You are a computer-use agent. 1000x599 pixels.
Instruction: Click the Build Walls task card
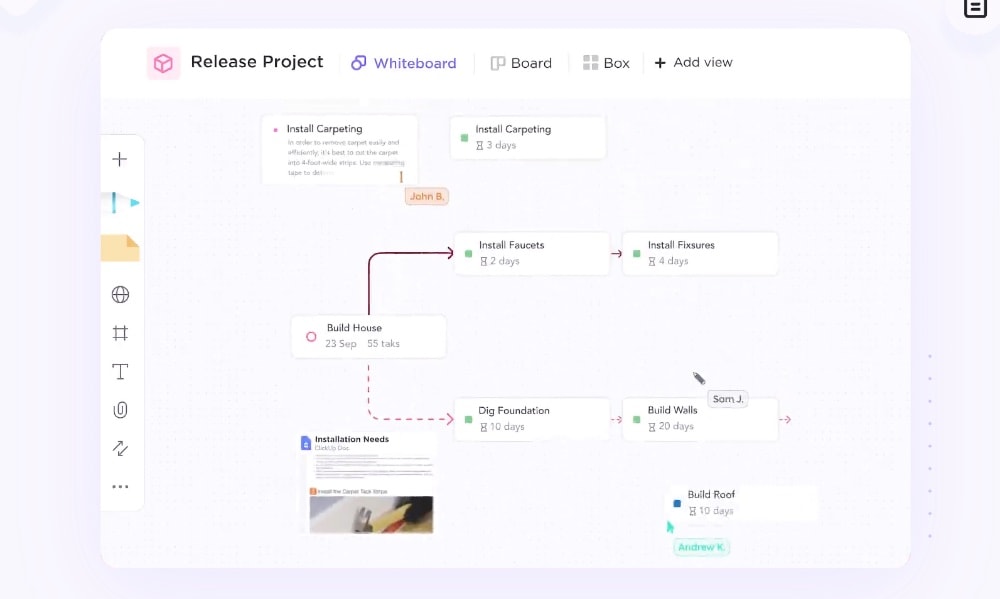click(700, 419)
